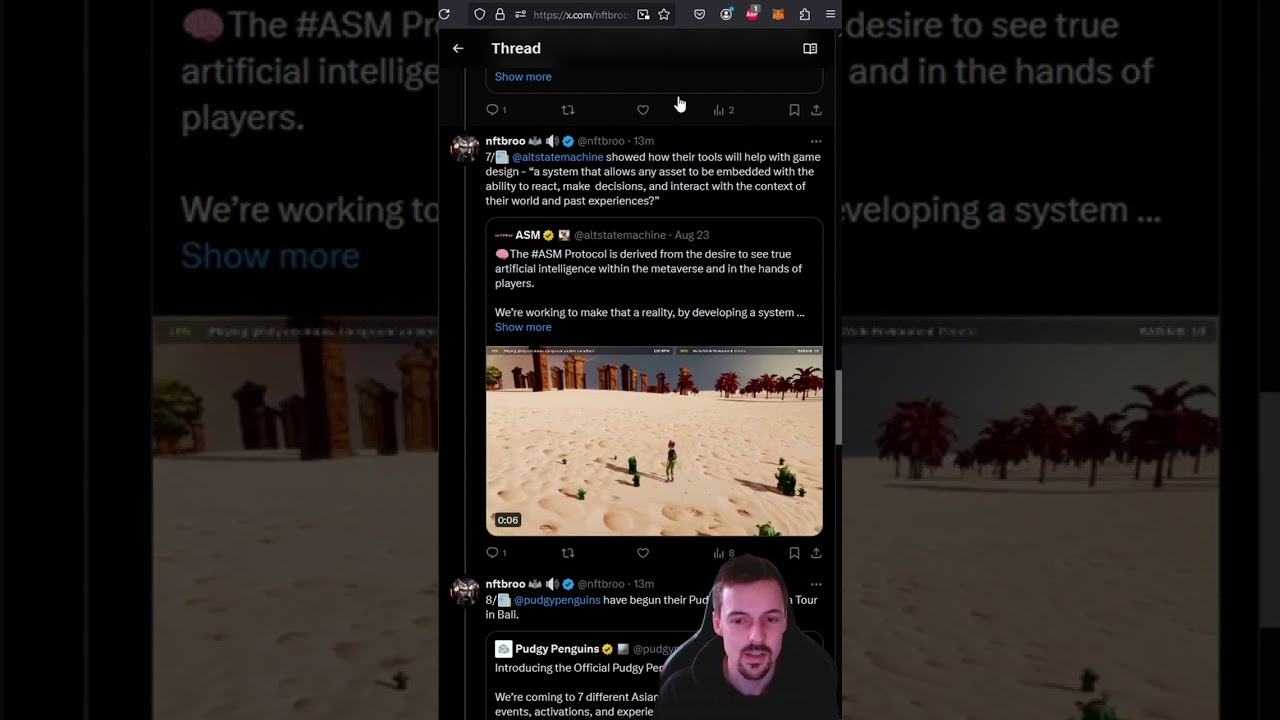The height and width of the screenshot is (720, 1280).
Task: Open the tracking protection shield icon
Action: (480, 14)
